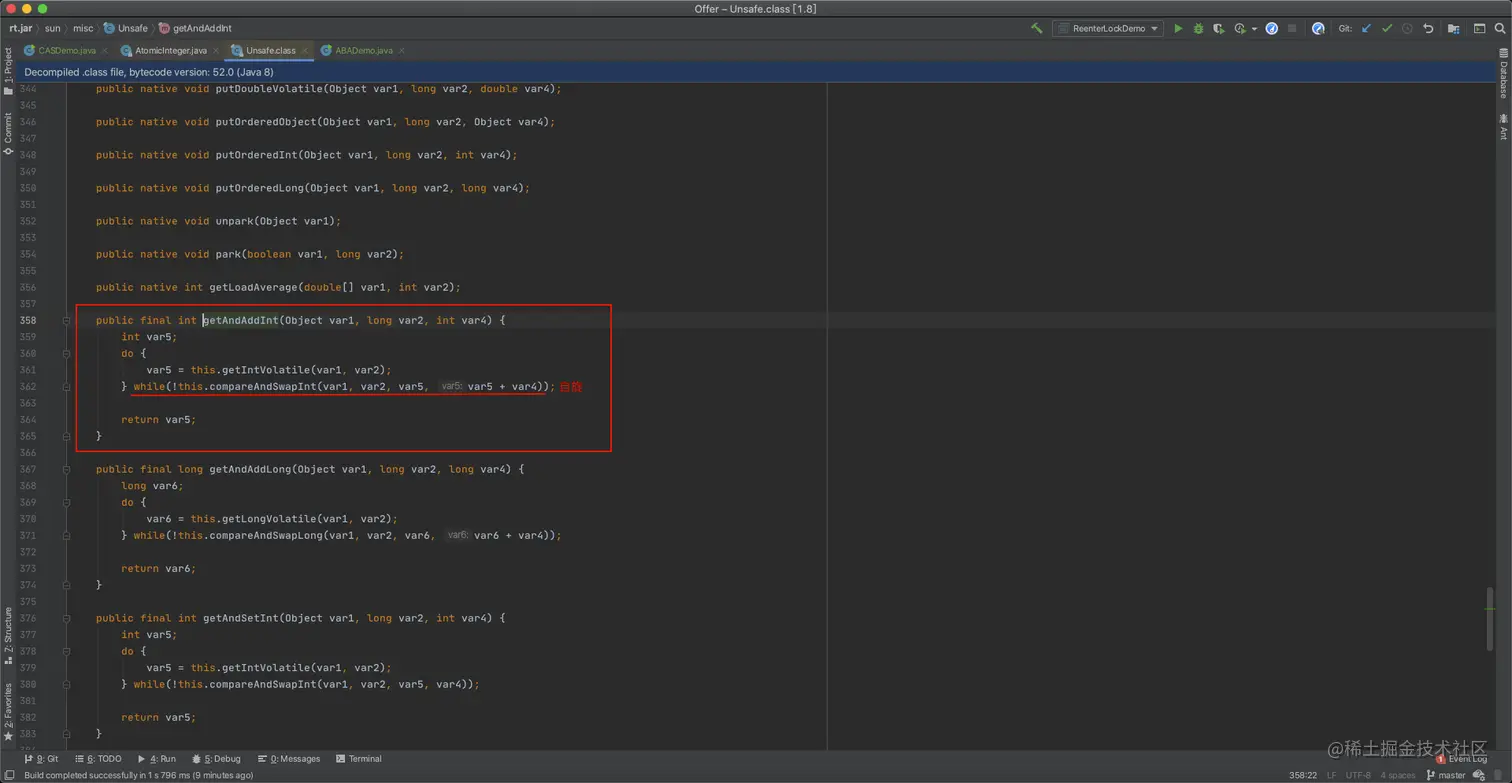1512x783 pixels.
Task: Open the 5: Debug tool window
Action: click(x=216, y=759)
